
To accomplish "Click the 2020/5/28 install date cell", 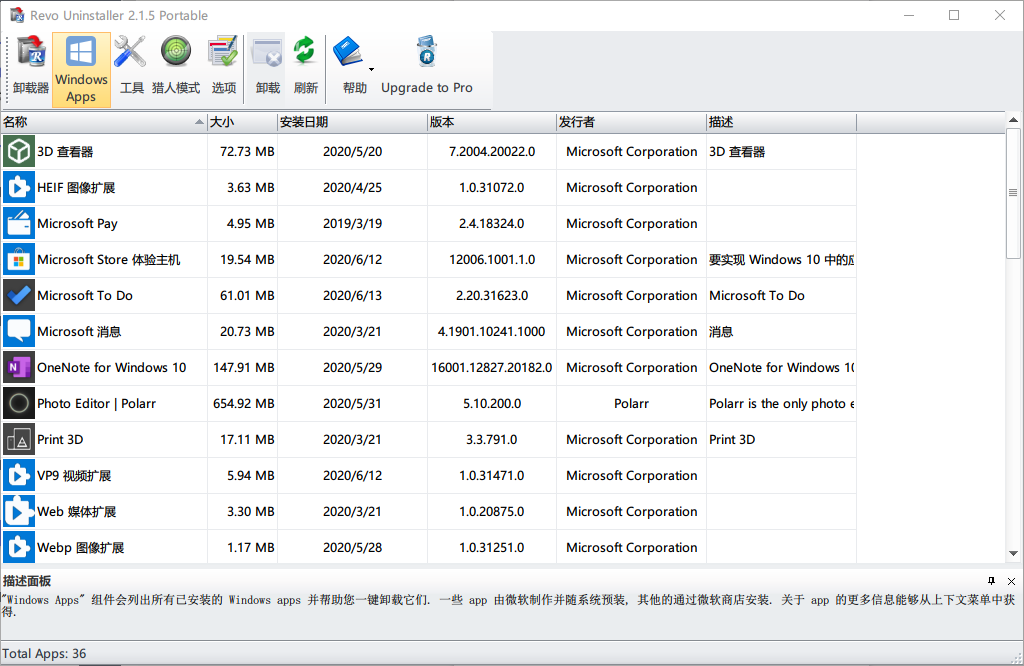I will pyautogui.click(x=352, y=547).
